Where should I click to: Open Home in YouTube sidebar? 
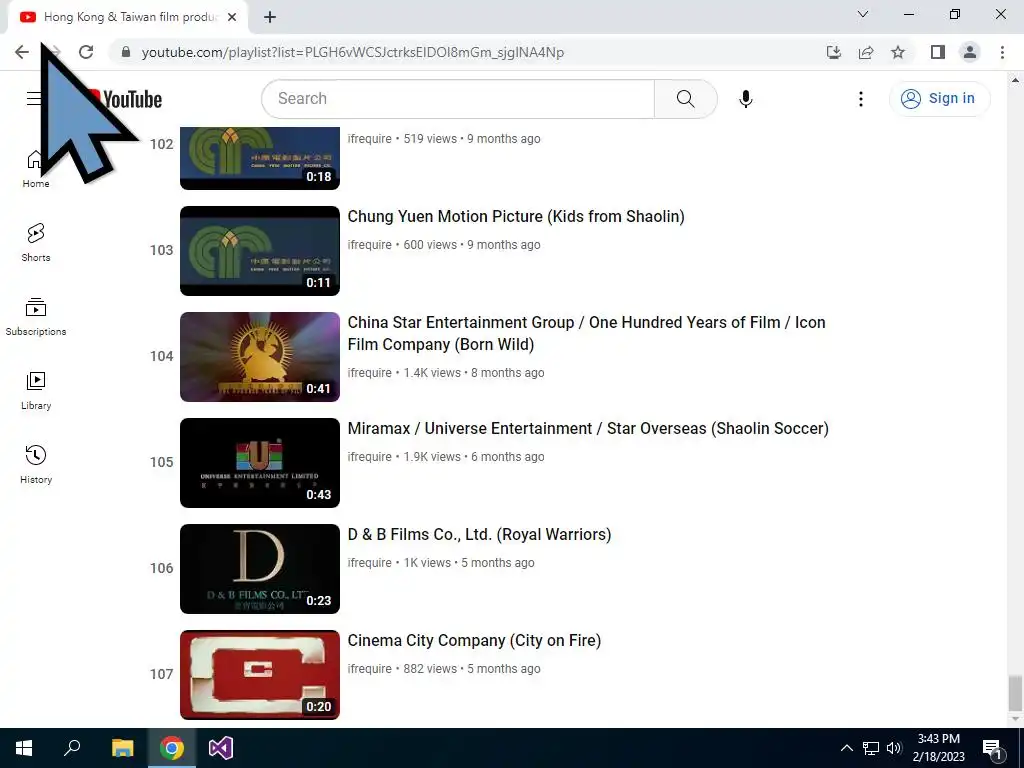pos(36,169)
